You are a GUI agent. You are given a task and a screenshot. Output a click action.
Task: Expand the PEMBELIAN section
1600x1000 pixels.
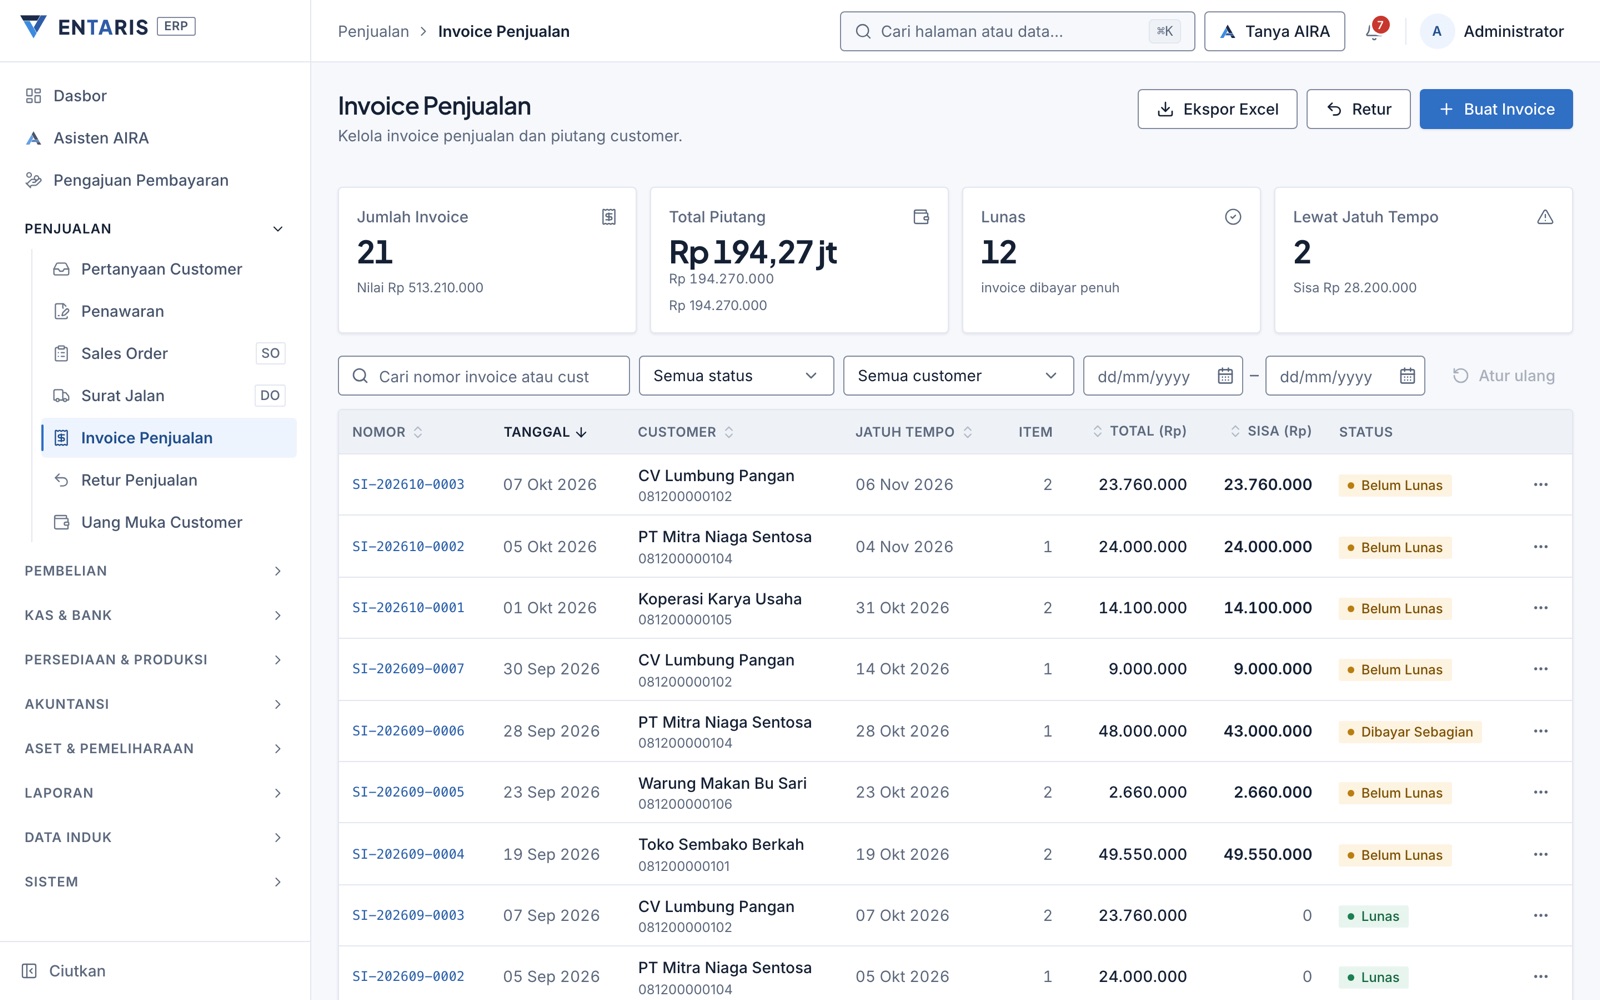pos(155,571)
